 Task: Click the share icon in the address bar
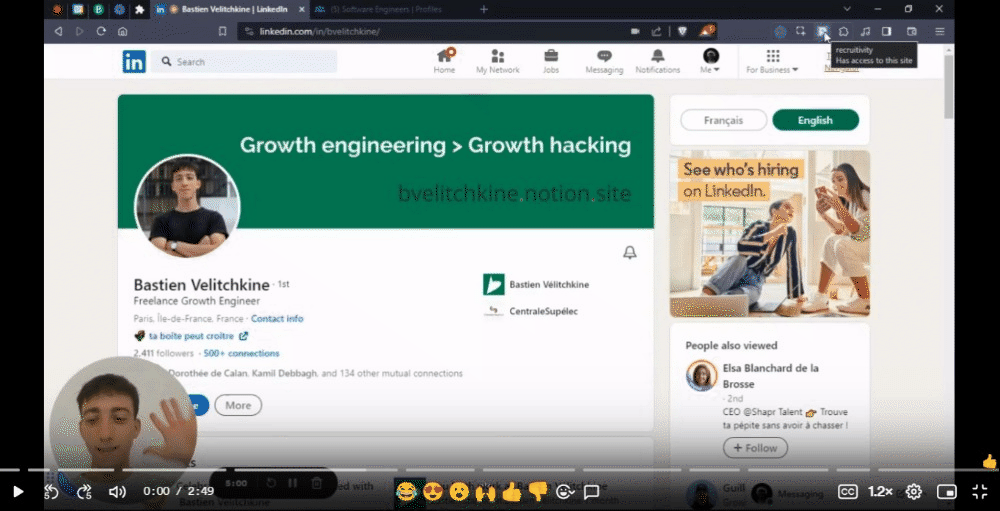pyautogui.click(x=656, y=31)
